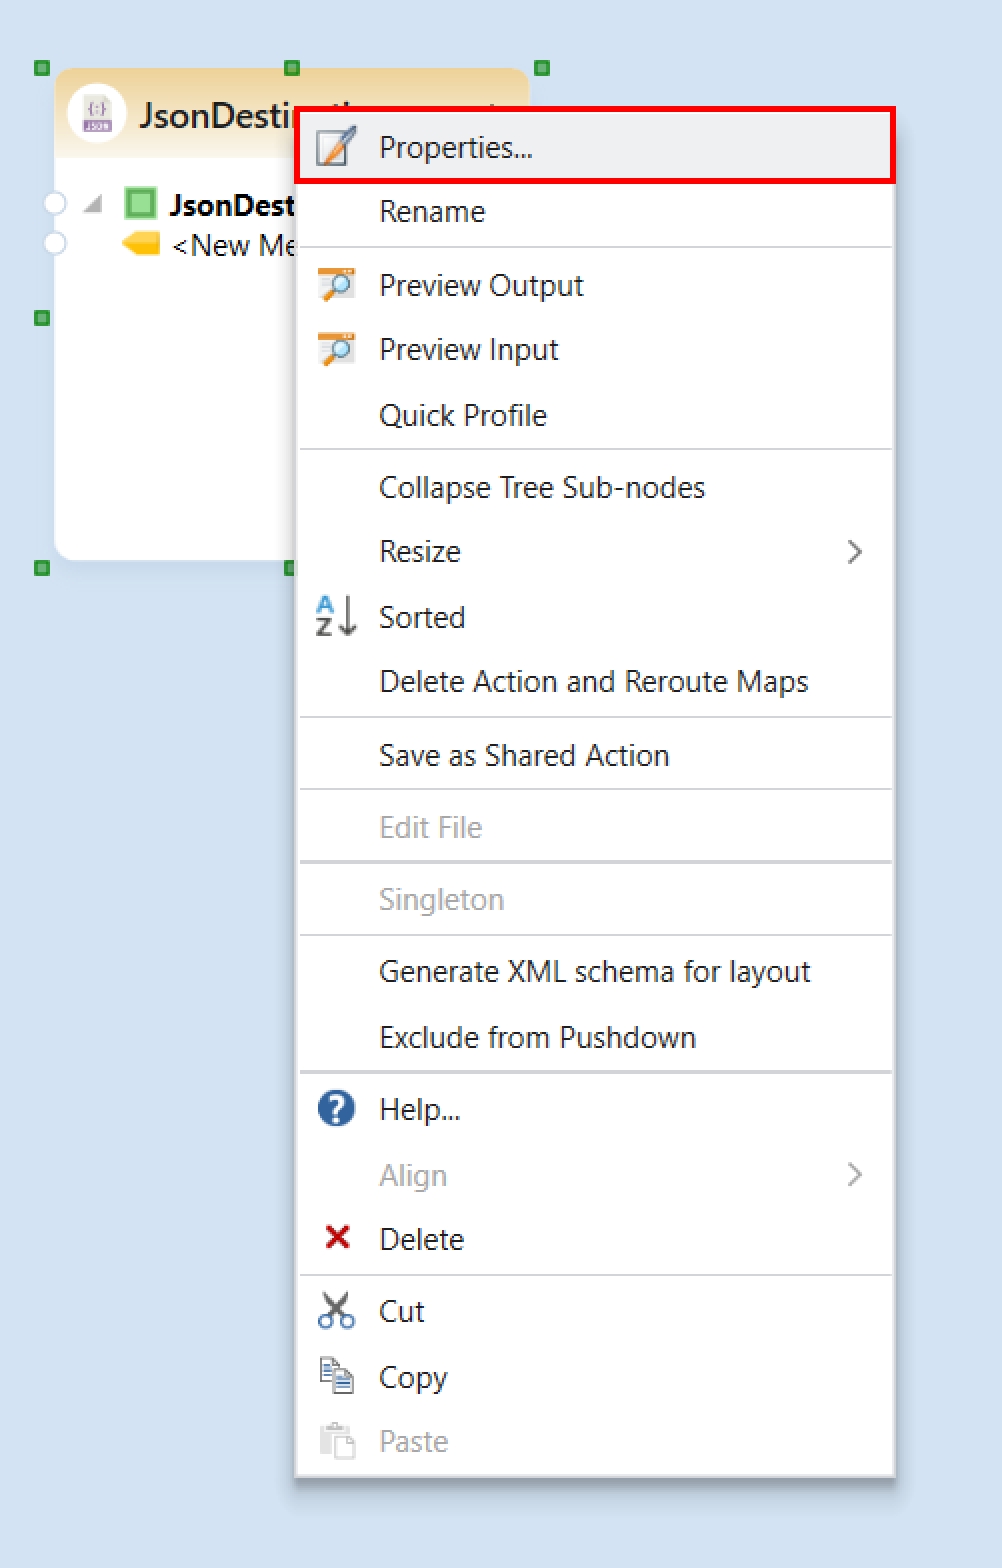Image resolution: width=1002 pixels, height=1568 pixels.
Task: Expand the Resize submenu arrow
Action: [854, 552]
